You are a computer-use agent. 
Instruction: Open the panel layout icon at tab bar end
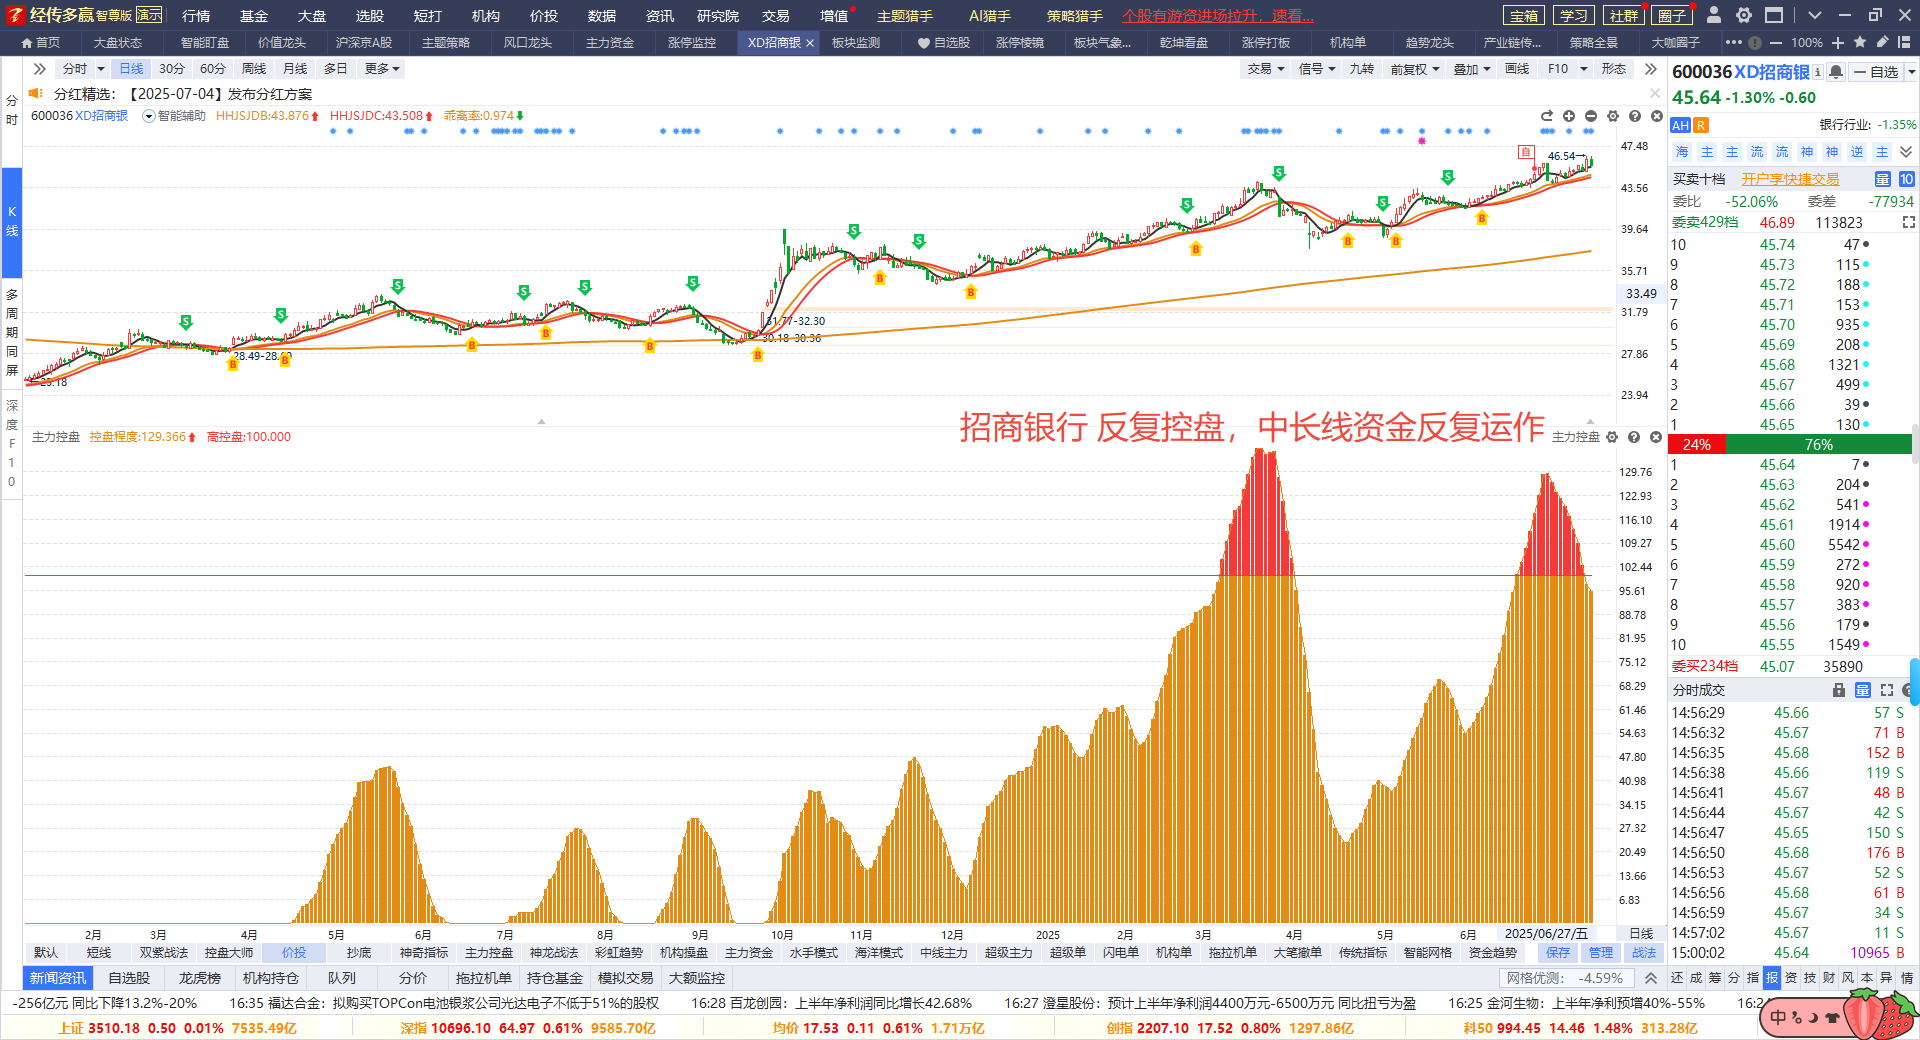[x=1904, y=42]
